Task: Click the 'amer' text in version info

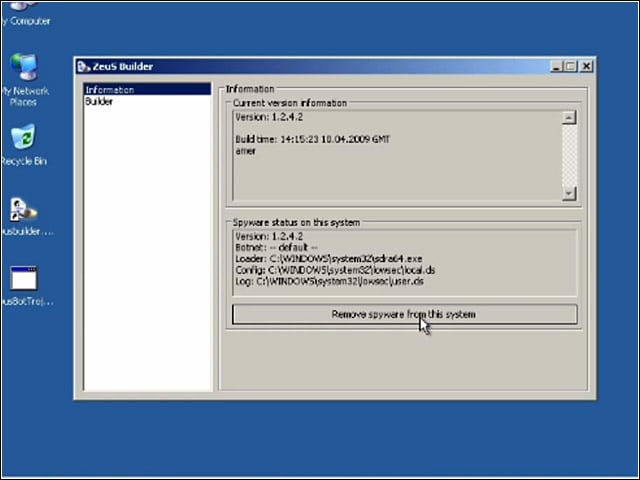Action: [246, 151]
